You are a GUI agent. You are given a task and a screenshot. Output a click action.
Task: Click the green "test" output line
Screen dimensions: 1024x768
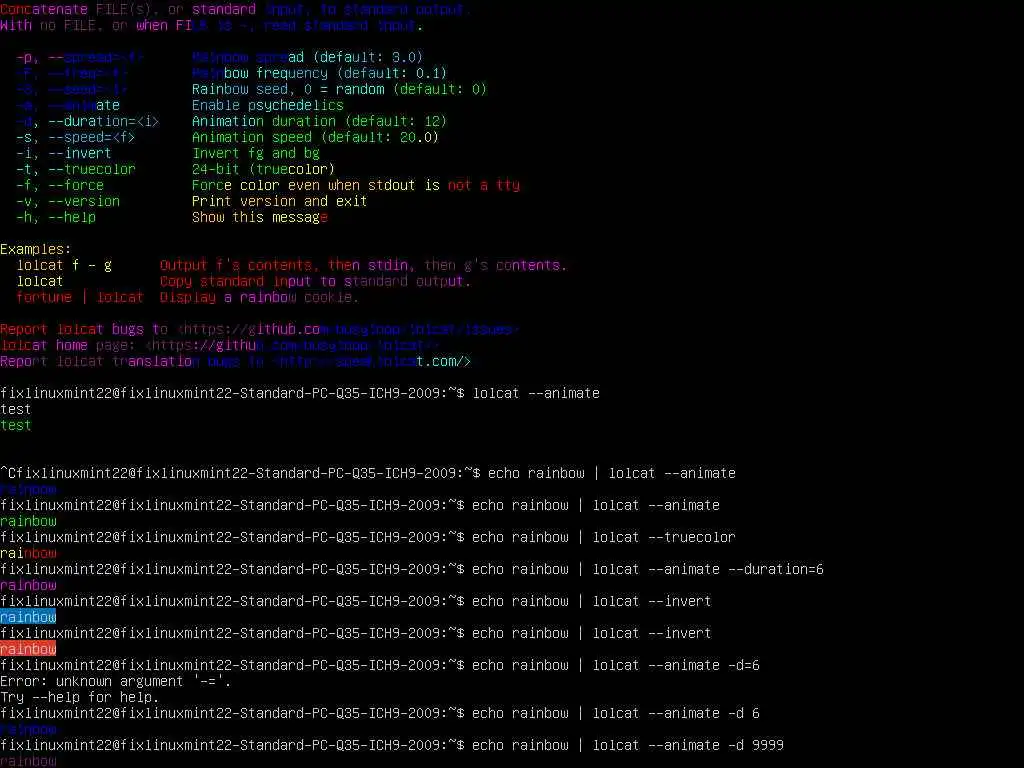click(16, 425)
